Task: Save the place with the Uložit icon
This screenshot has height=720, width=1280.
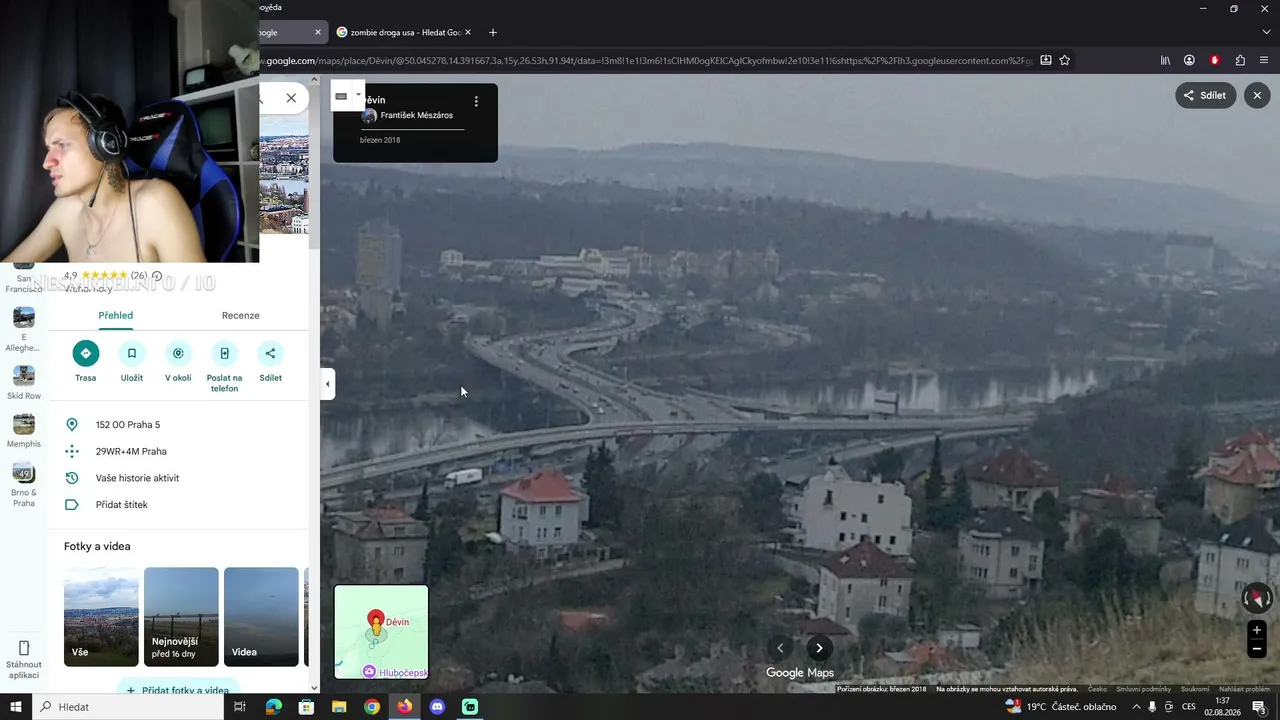Action: pyautogui.click(x=131, y=353)
